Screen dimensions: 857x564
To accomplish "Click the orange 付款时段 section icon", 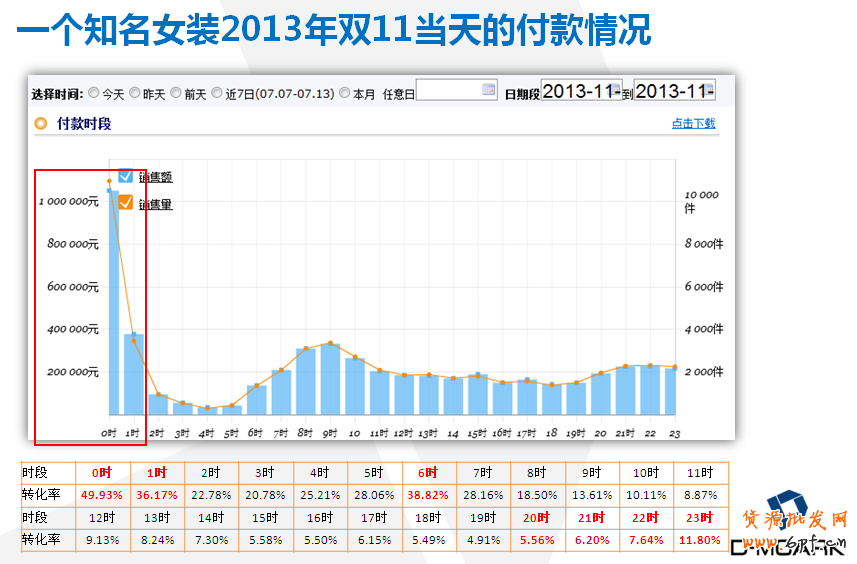I will pos(41,123).
